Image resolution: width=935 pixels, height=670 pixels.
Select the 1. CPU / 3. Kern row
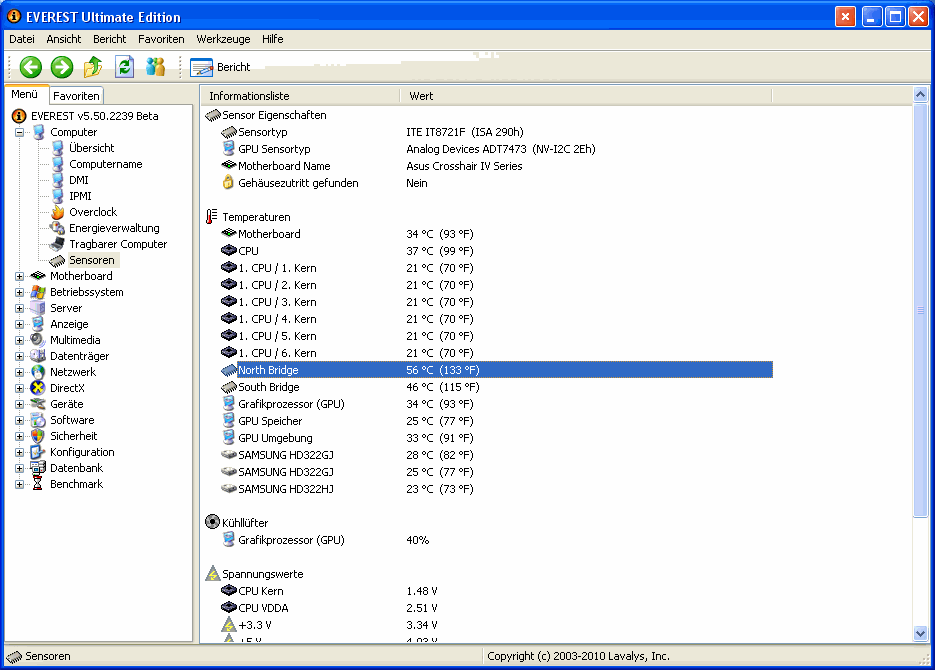coord(496,302)
